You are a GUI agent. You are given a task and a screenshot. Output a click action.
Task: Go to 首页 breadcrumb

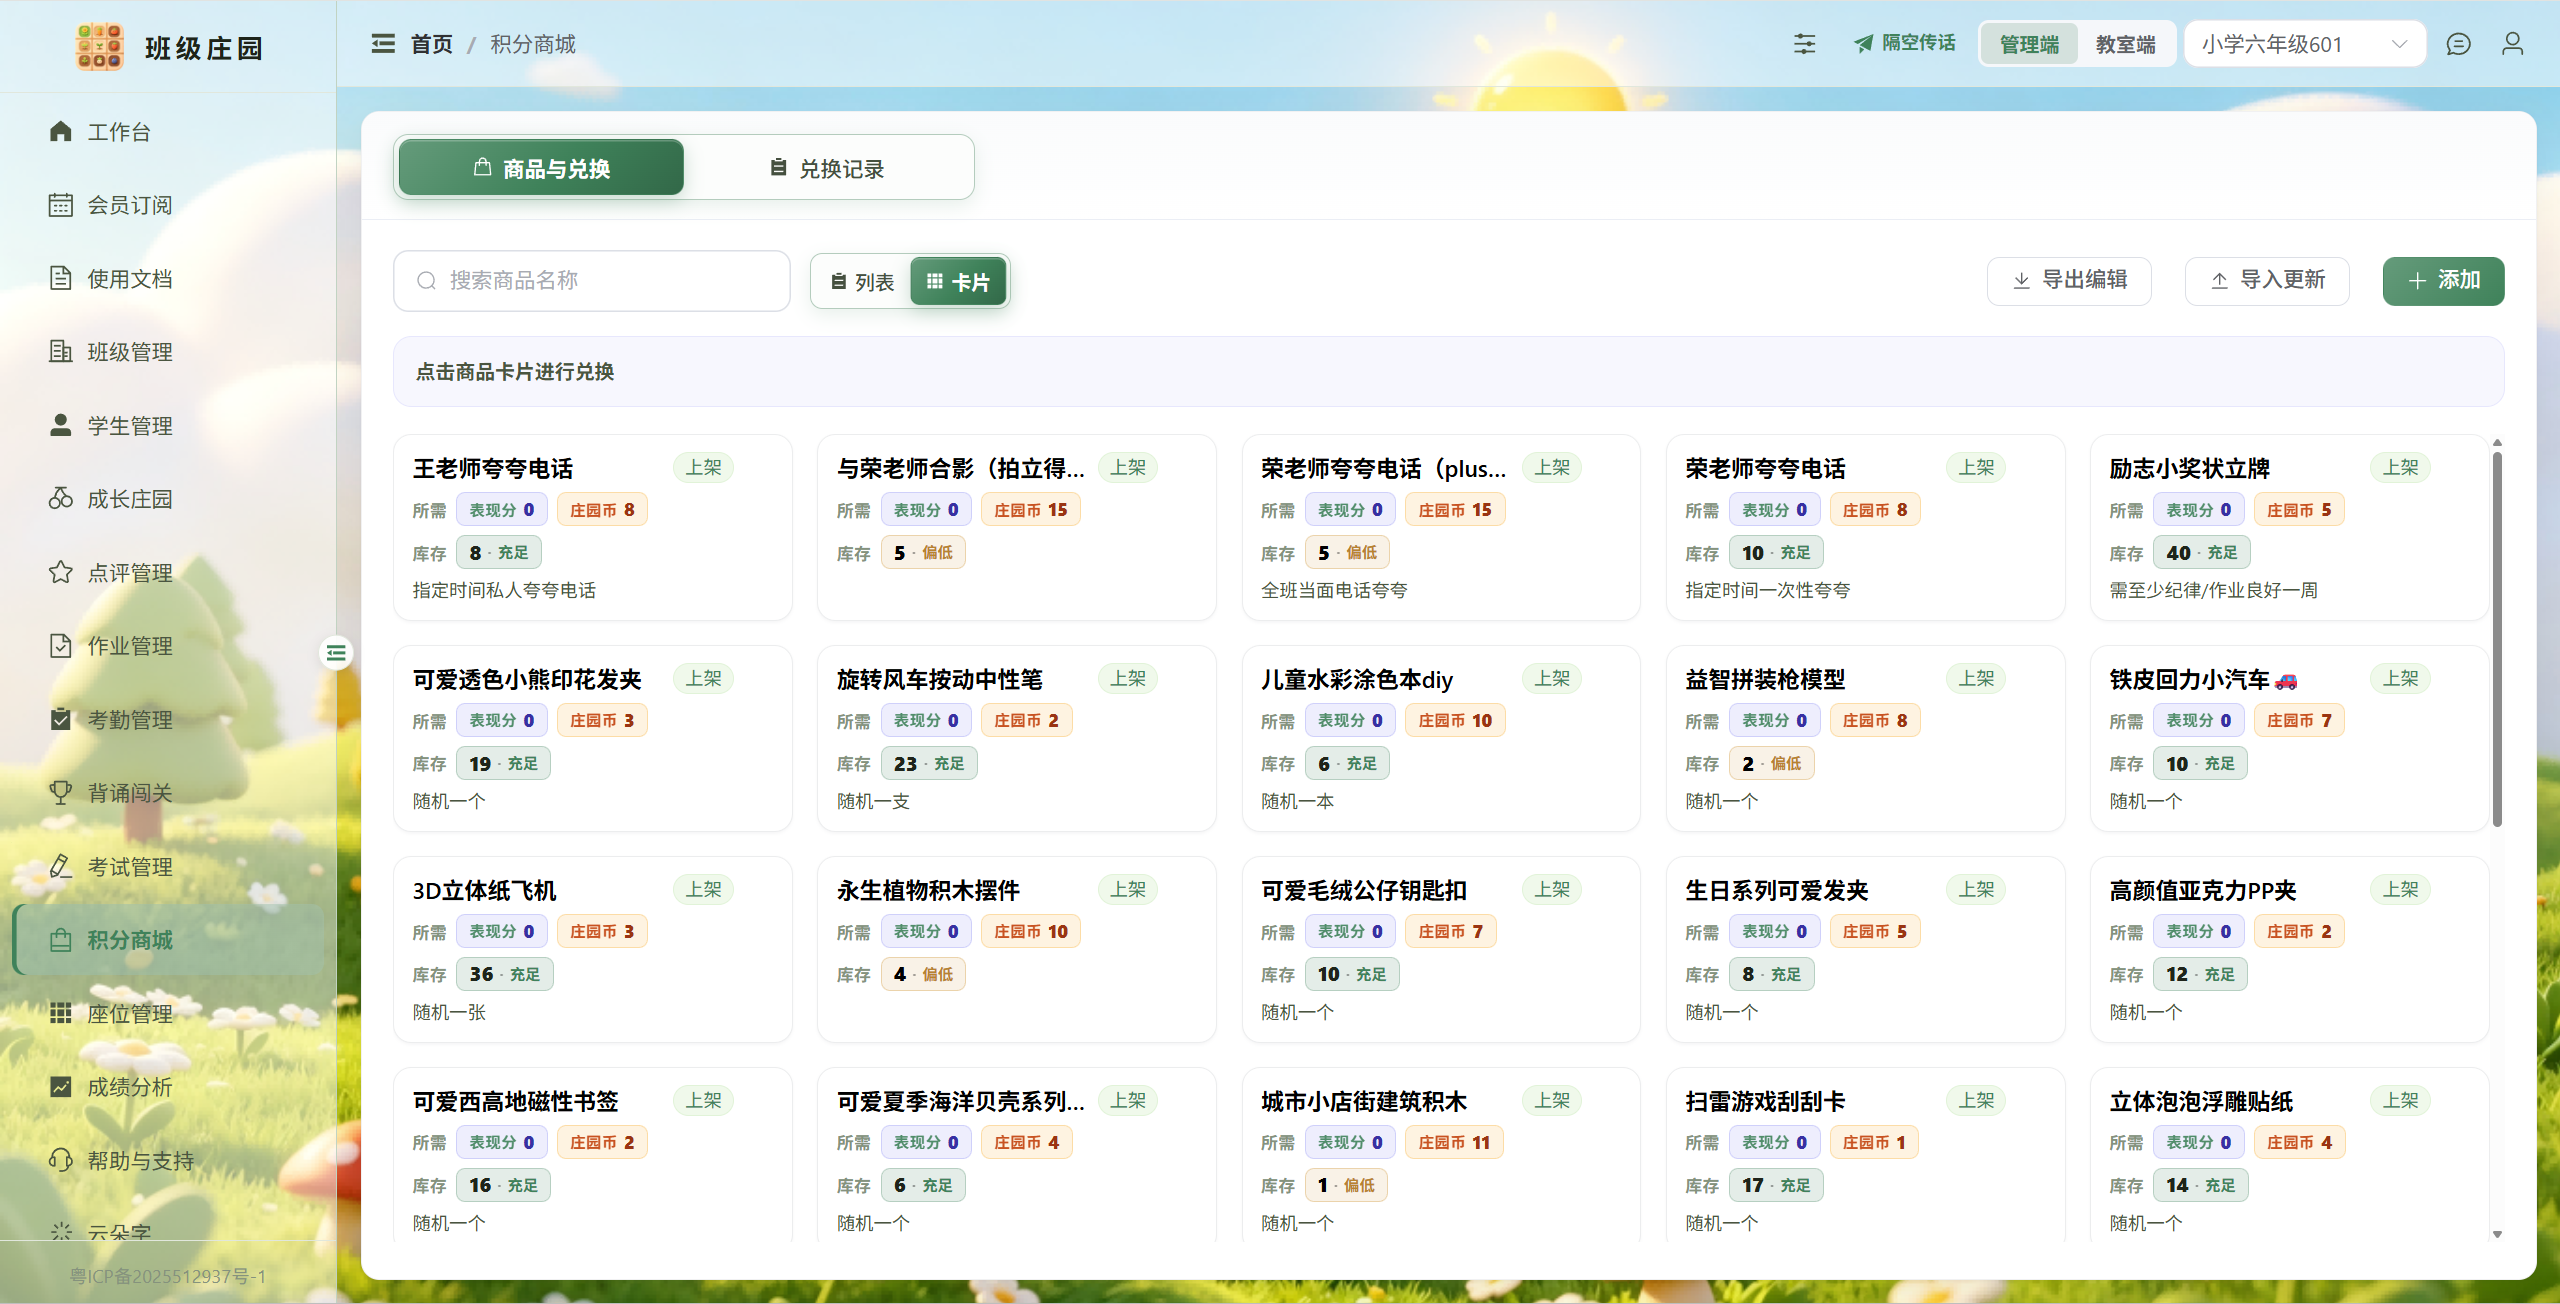coord(432,44)
